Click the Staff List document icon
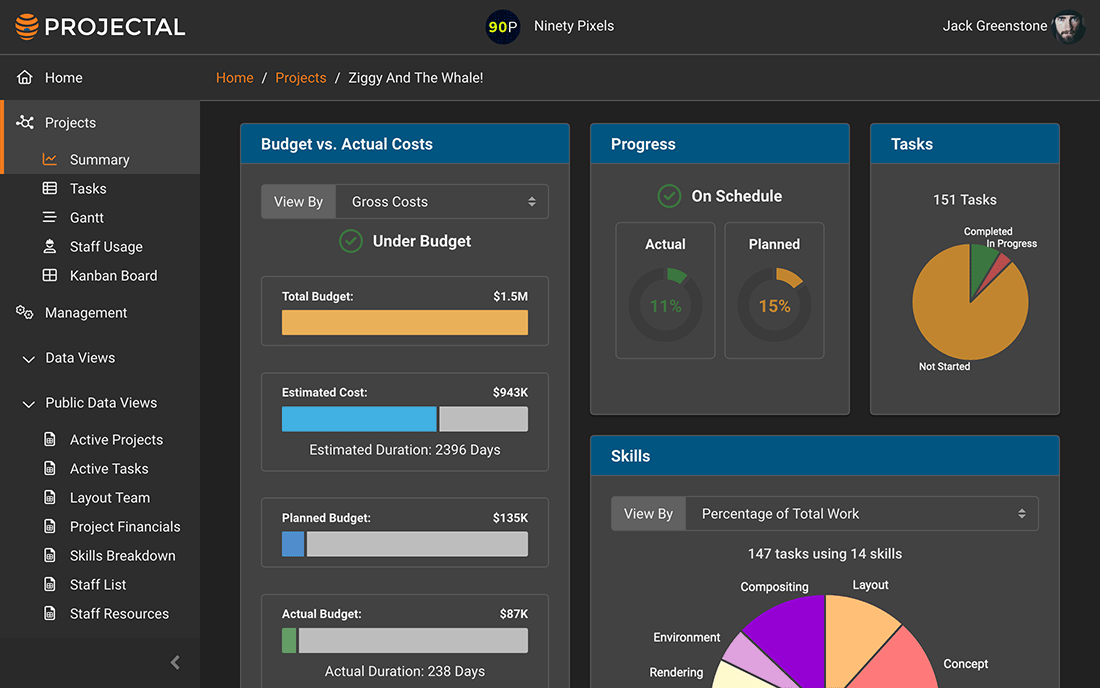This screenshot has height=688, width=1100. coord(49,584)
